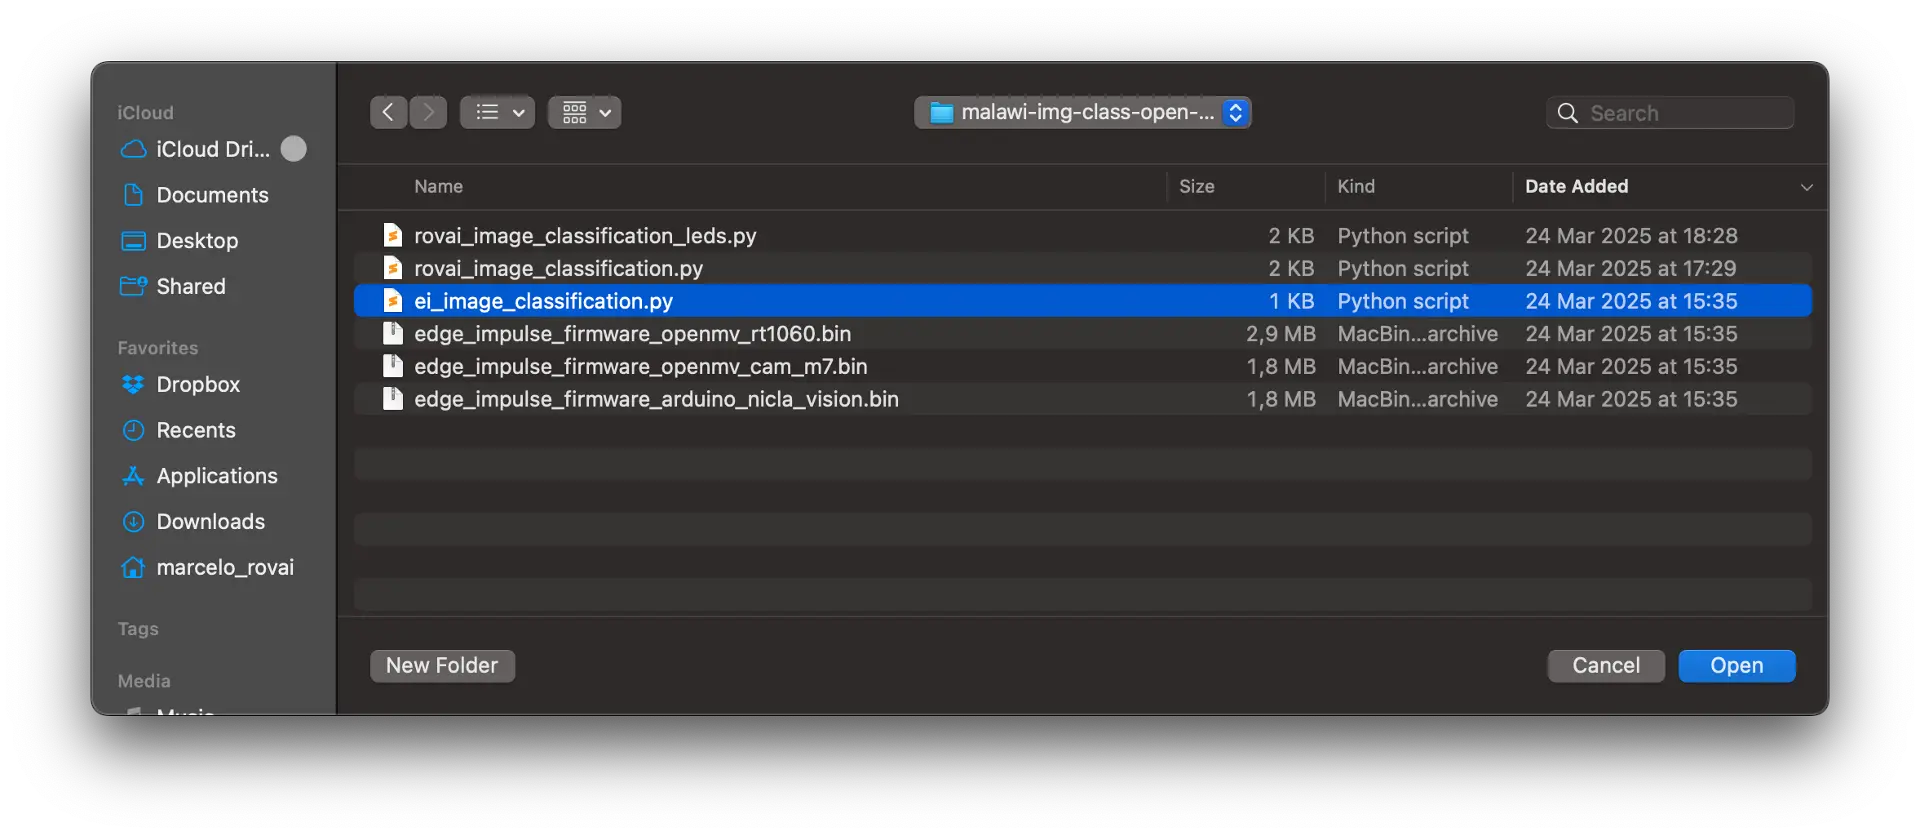Viewport: 1920px width, 836px height.
Task: Select Documents in the sidebar
Action: point(212,196)
